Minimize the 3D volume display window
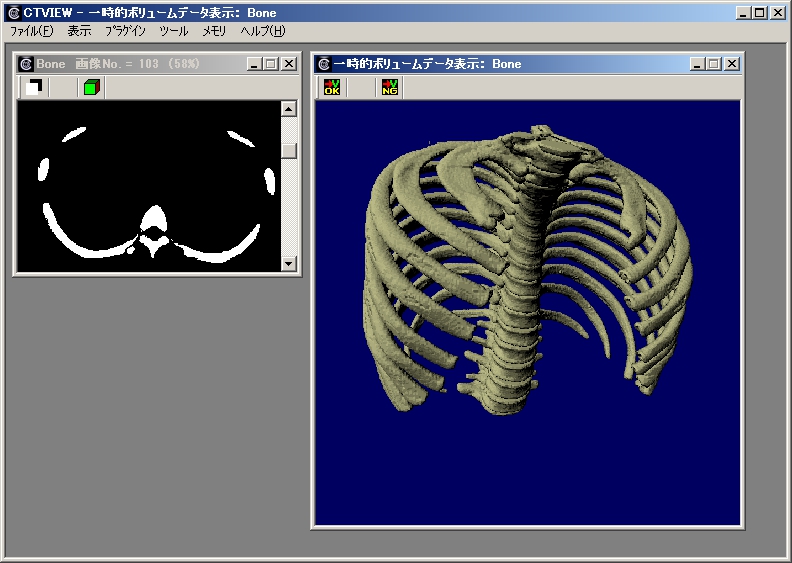The width and height of the screenshot is (792, 563). (697, 63)
